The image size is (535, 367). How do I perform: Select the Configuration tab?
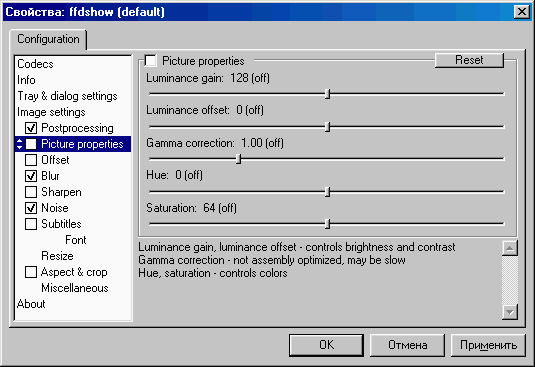click(x=48, y=39)
